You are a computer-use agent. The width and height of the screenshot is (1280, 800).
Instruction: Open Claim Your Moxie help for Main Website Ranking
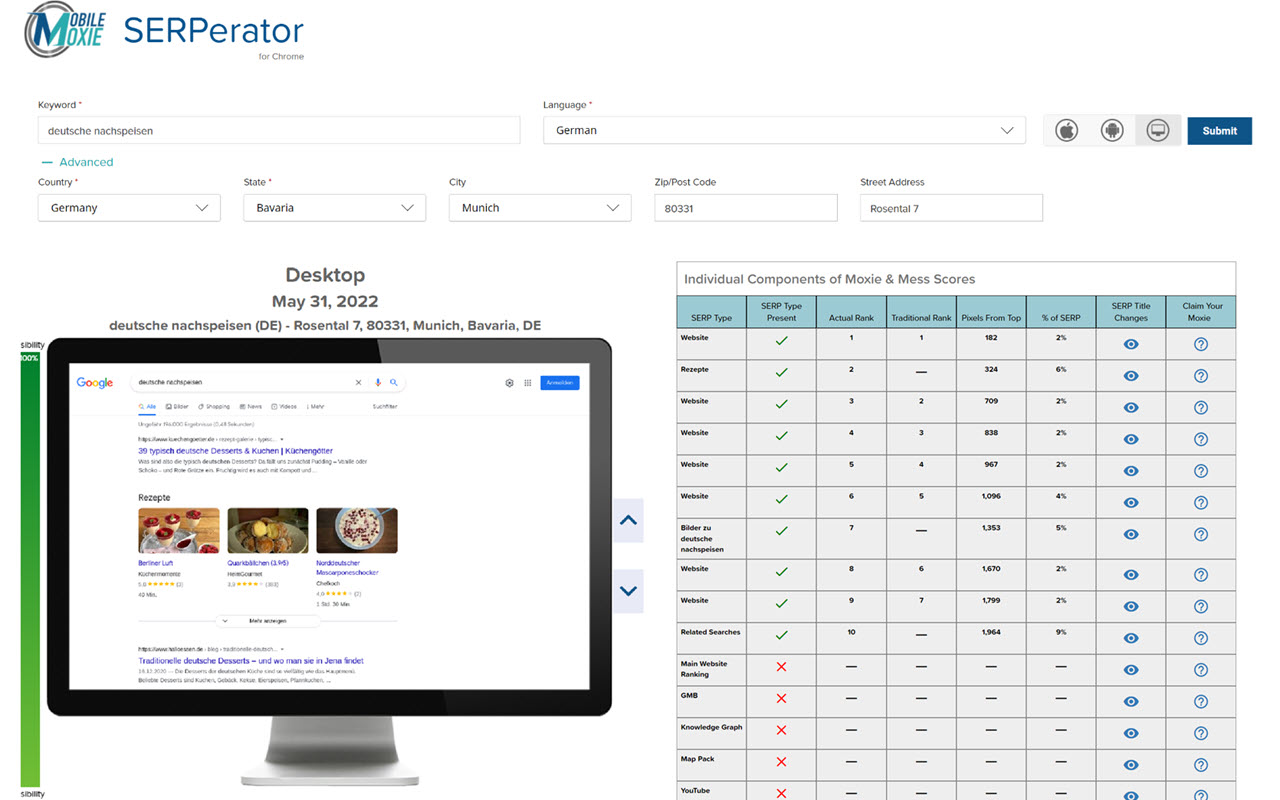click(x=1201, y=670)
